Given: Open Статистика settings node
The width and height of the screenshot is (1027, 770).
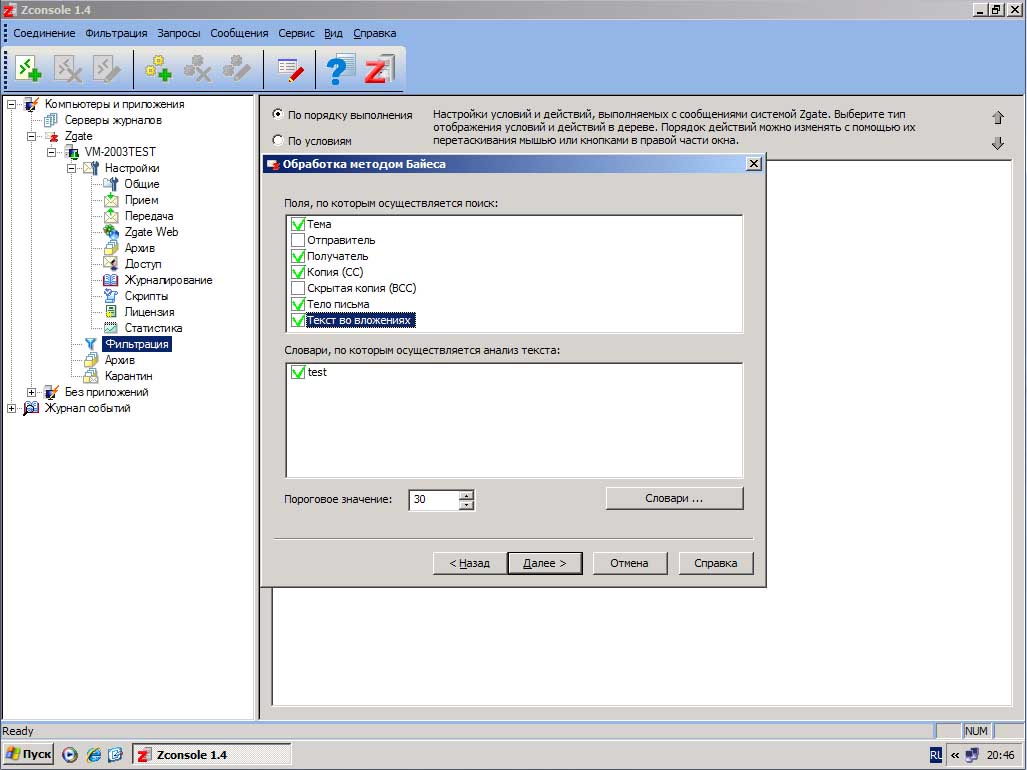Looking at the screenshot, I should pos(153,328).
